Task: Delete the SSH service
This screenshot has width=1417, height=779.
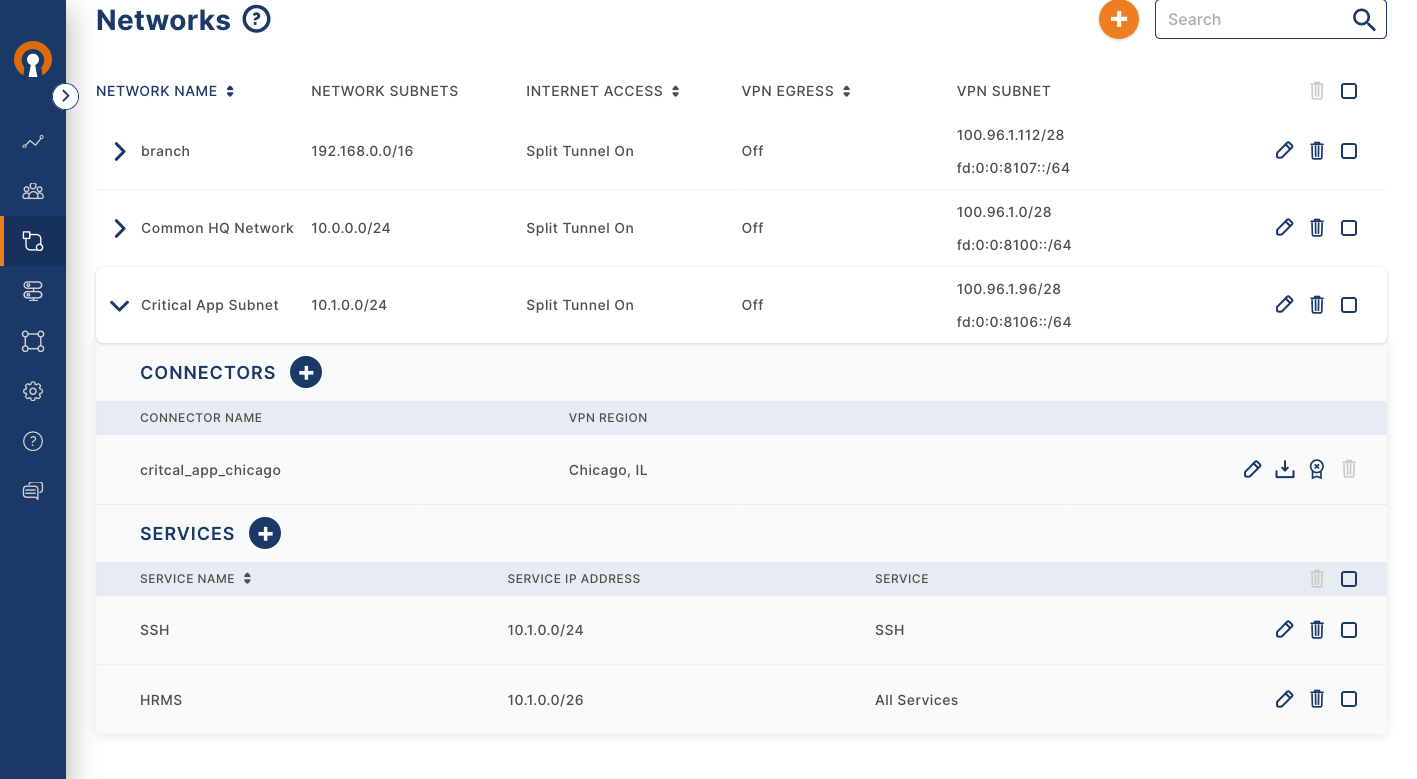Action: pyautogui.click(x=1317, y=630)
